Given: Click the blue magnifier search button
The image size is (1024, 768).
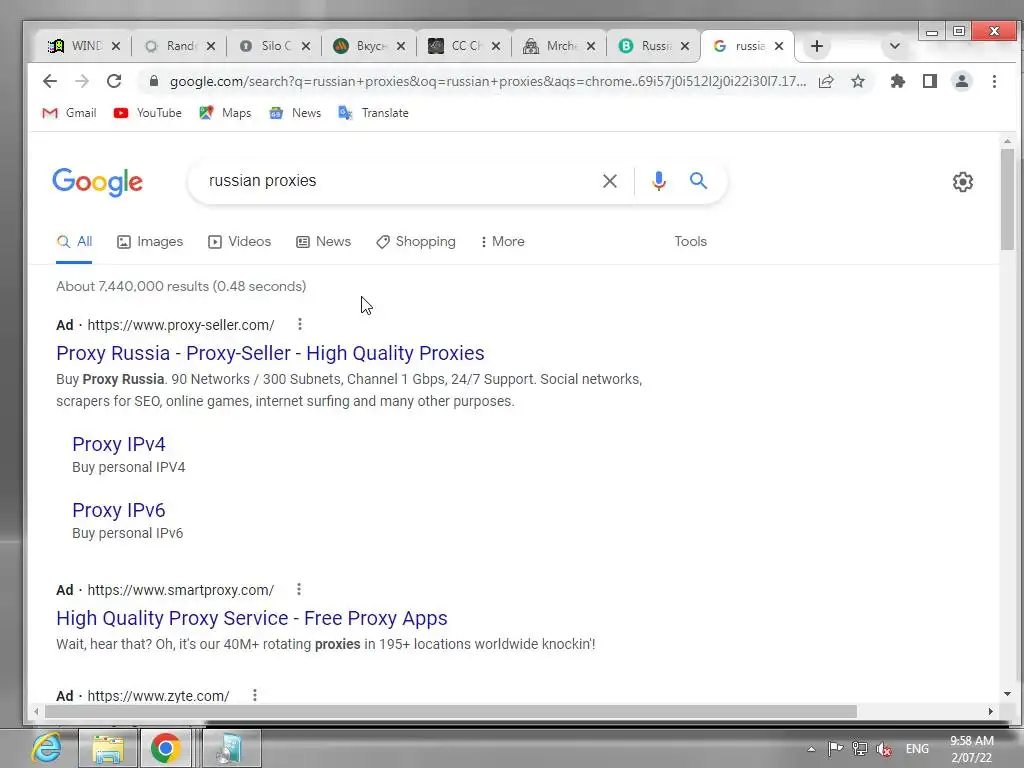Looking at the screenshot, I should pos(698,181).
